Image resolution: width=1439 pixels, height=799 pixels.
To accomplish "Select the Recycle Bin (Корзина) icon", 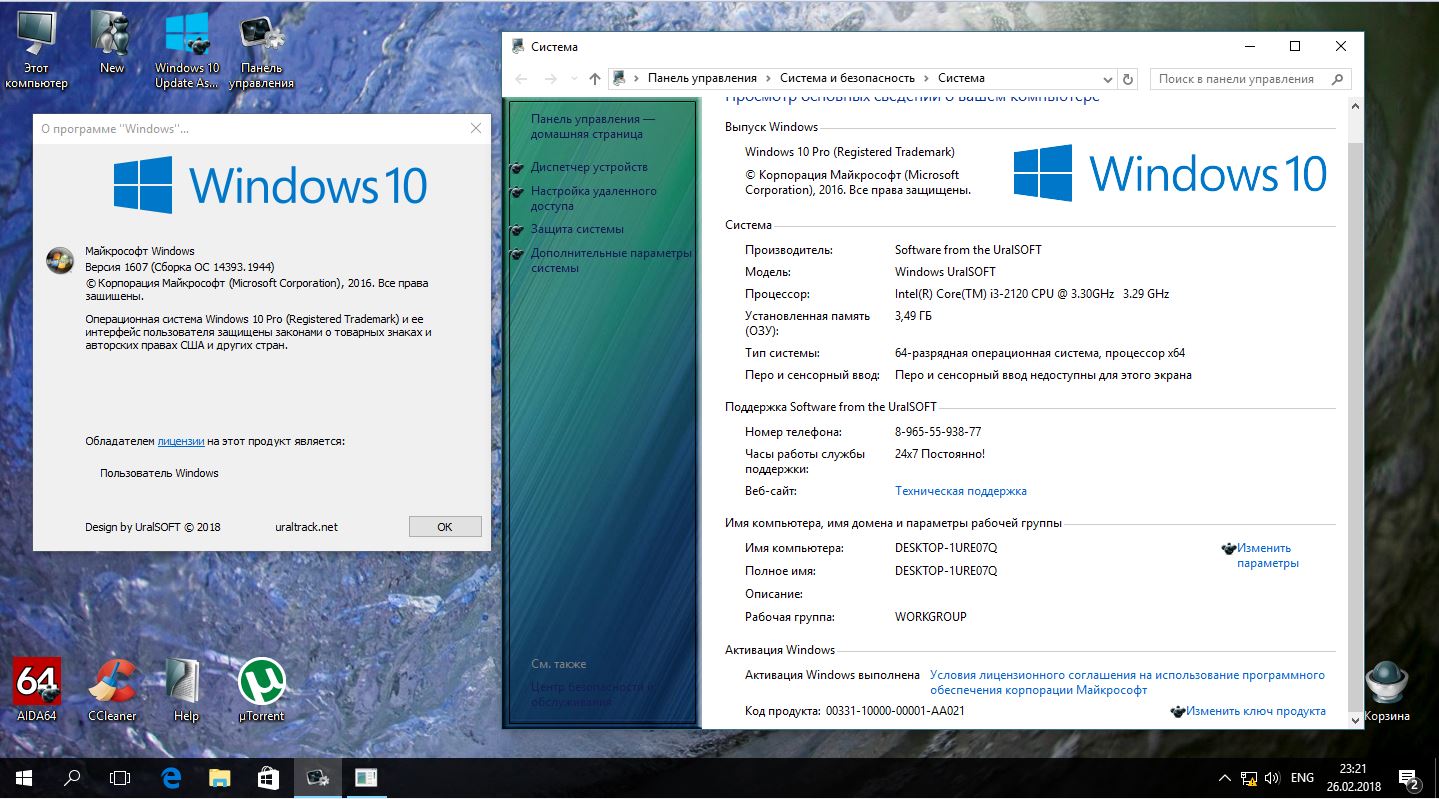I will tap(1386, 691).
